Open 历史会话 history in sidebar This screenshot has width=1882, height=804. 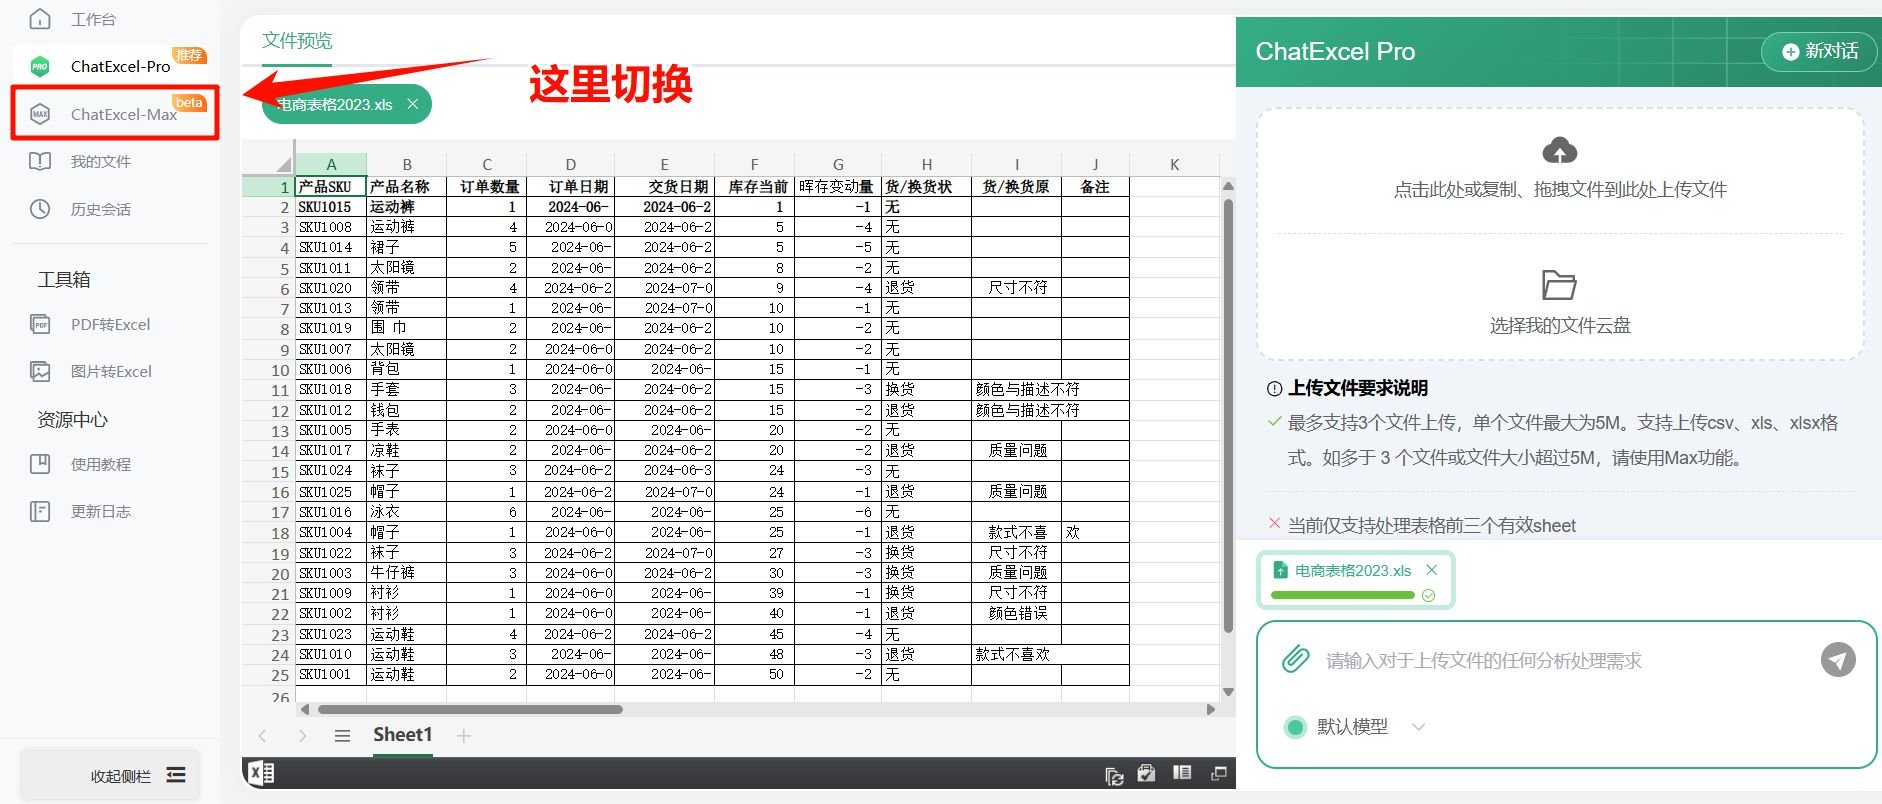100,210
